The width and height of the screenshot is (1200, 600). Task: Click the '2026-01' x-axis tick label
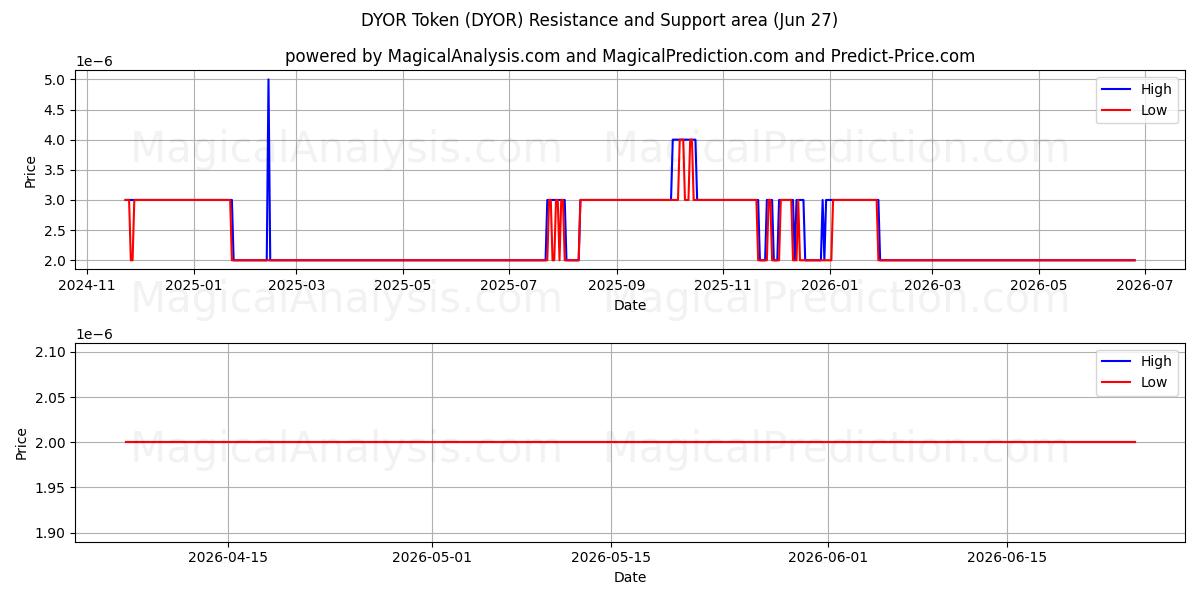pyautogui.click(x=829, y=286)
